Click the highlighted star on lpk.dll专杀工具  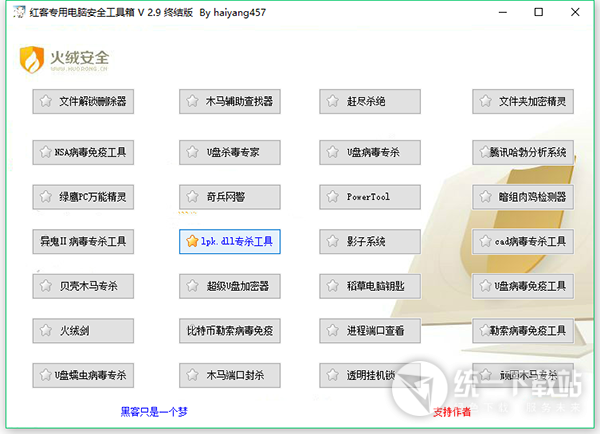click(192, 241)
